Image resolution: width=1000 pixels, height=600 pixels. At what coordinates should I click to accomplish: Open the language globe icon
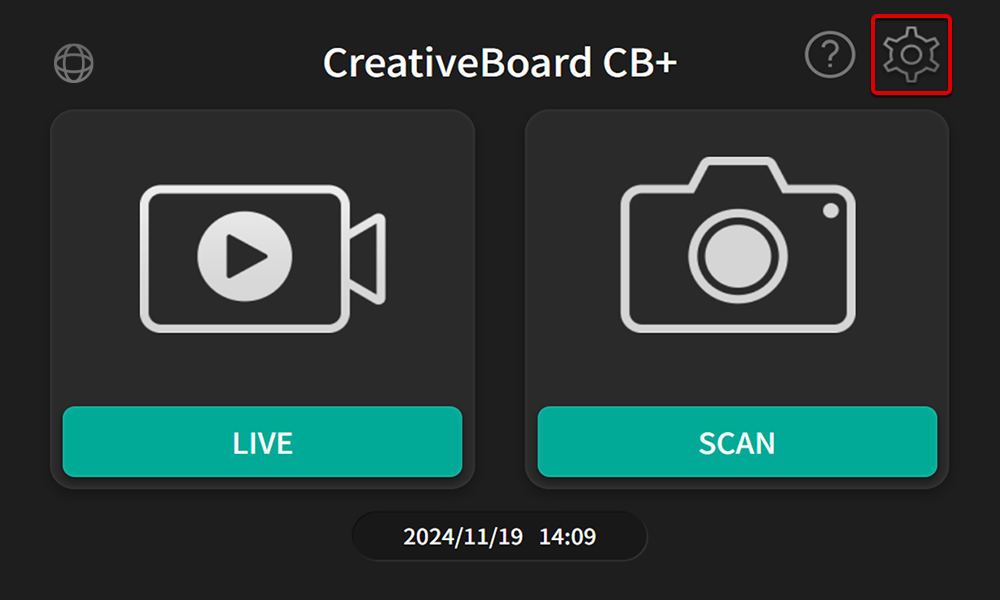click(73, 63)
